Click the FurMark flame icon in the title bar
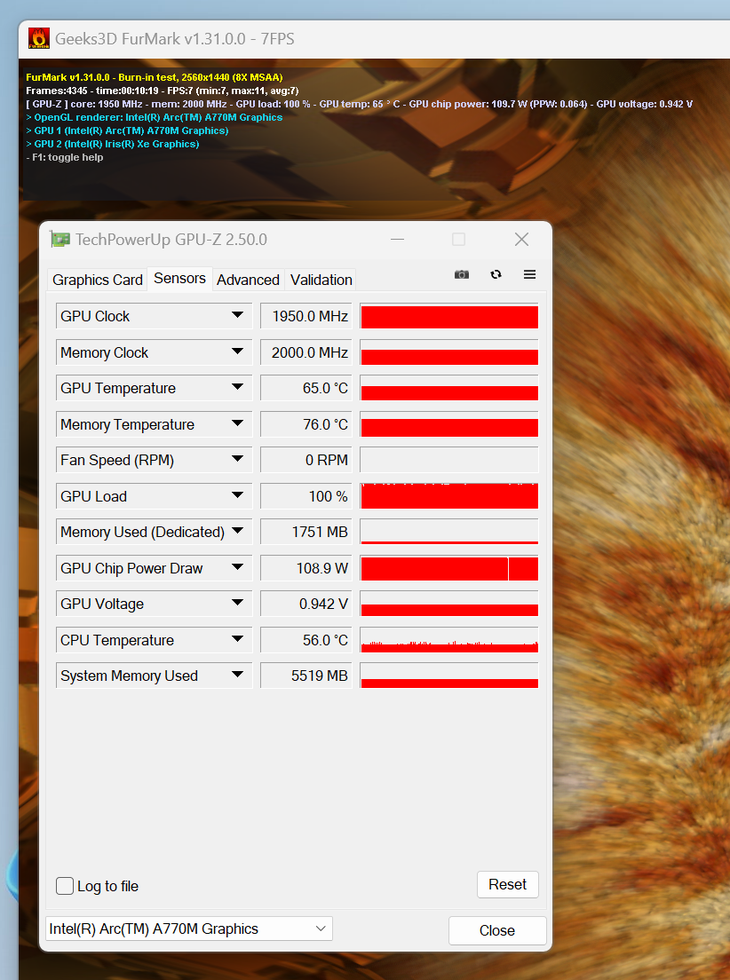Viewport: 730px width, 980px height. [39, 38]
